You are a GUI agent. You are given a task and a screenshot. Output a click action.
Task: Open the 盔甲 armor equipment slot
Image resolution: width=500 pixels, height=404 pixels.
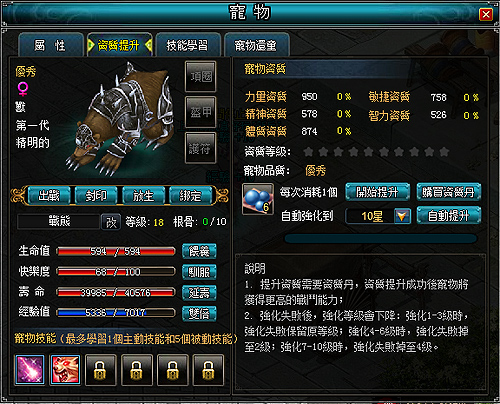pos(201,112)
